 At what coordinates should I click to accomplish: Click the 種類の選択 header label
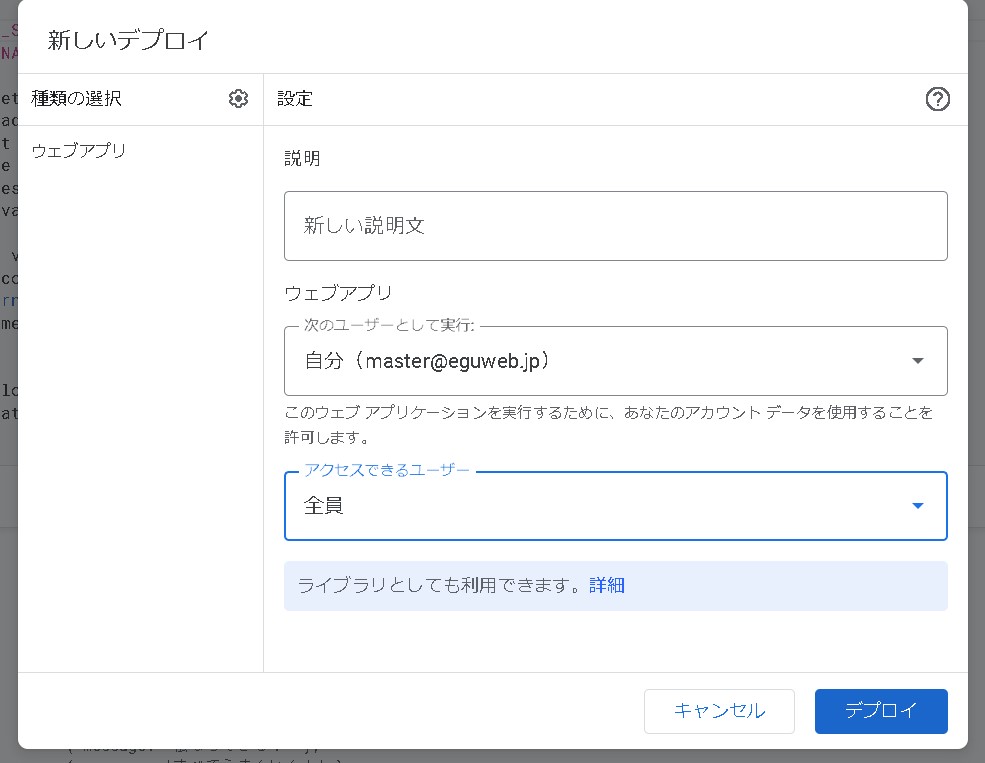point(77,99)
